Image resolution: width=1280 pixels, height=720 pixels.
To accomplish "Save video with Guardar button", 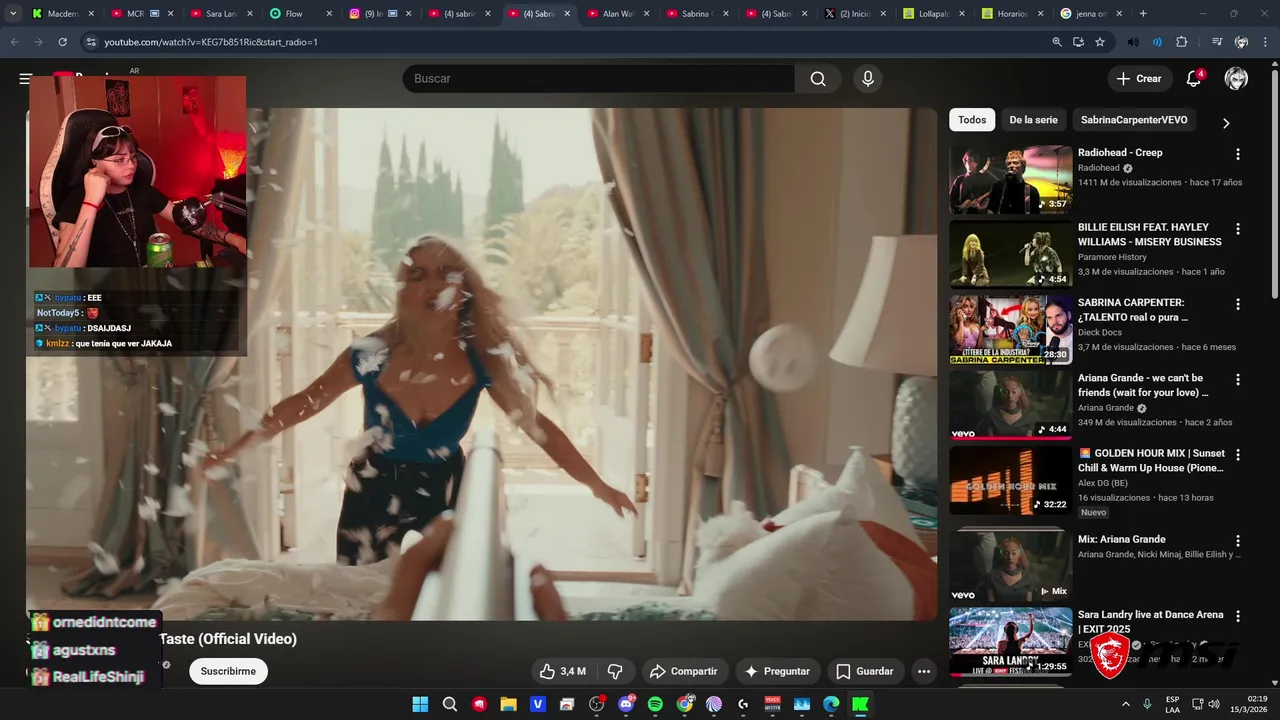I will 865,671.
